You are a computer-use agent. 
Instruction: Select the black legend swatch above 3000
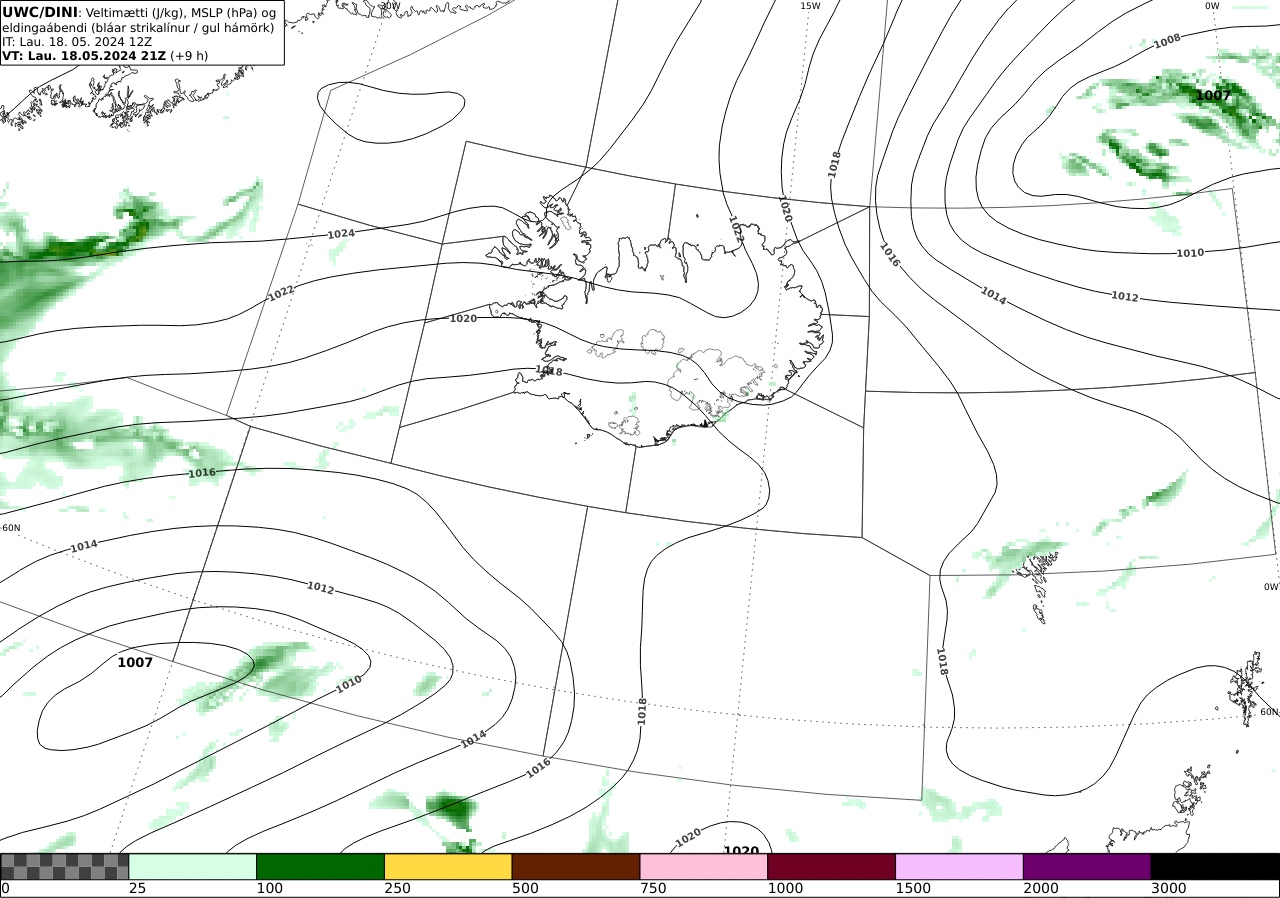point(1215,866)
